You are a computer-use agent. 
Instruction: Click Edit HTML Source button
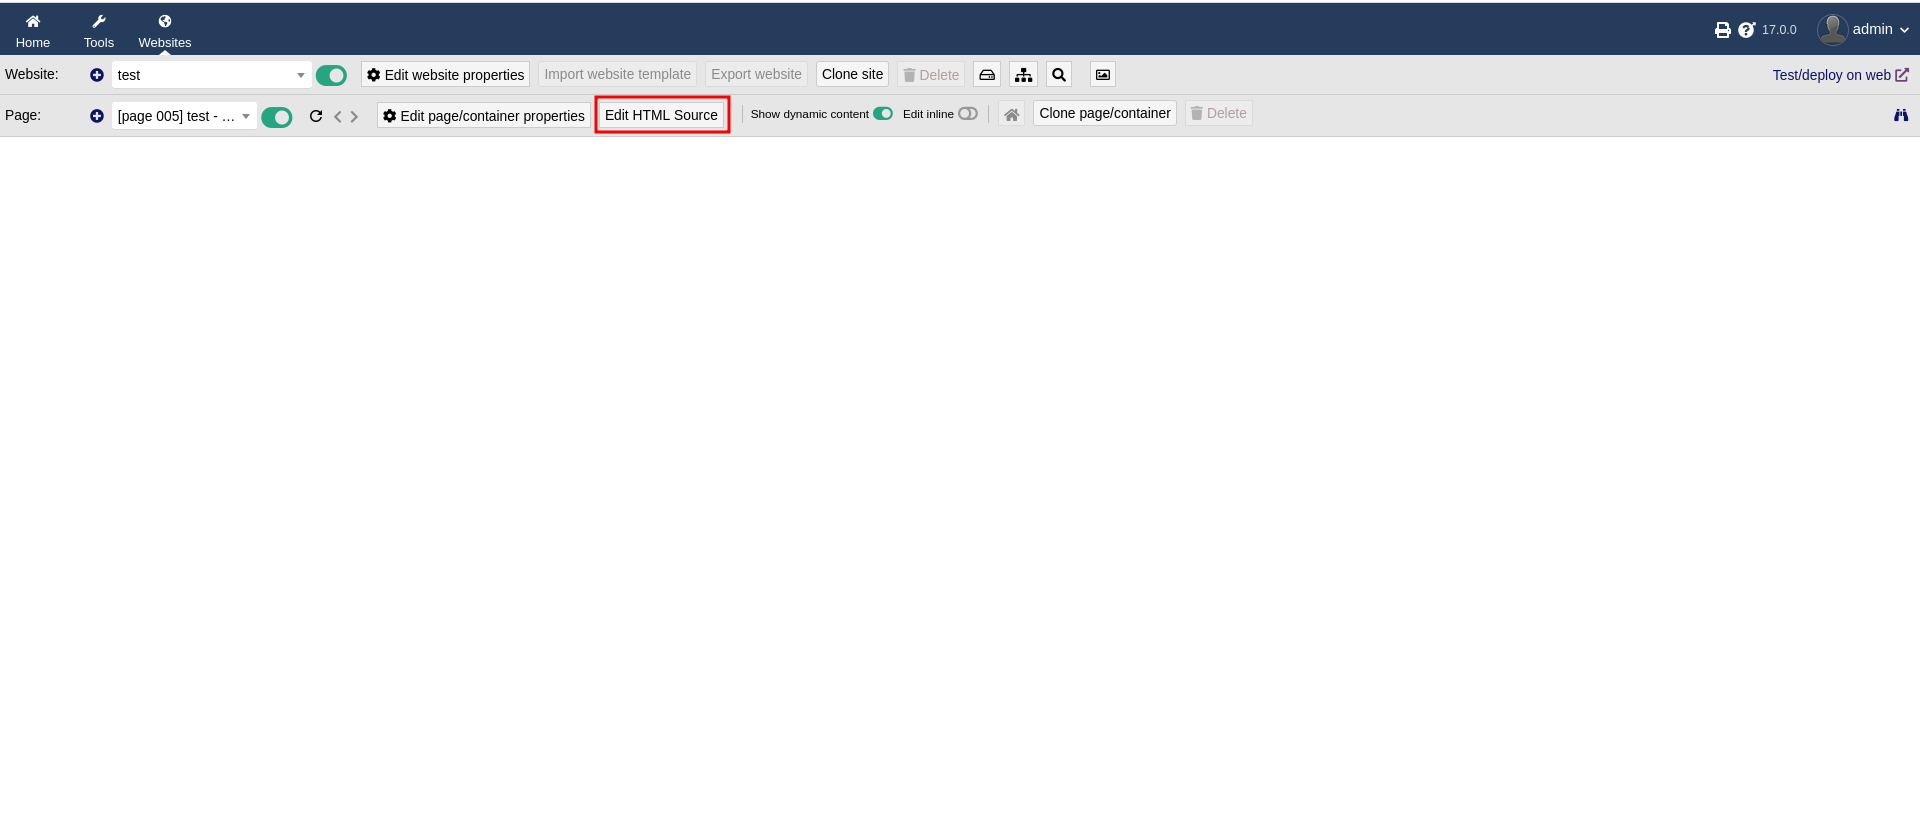661,115
